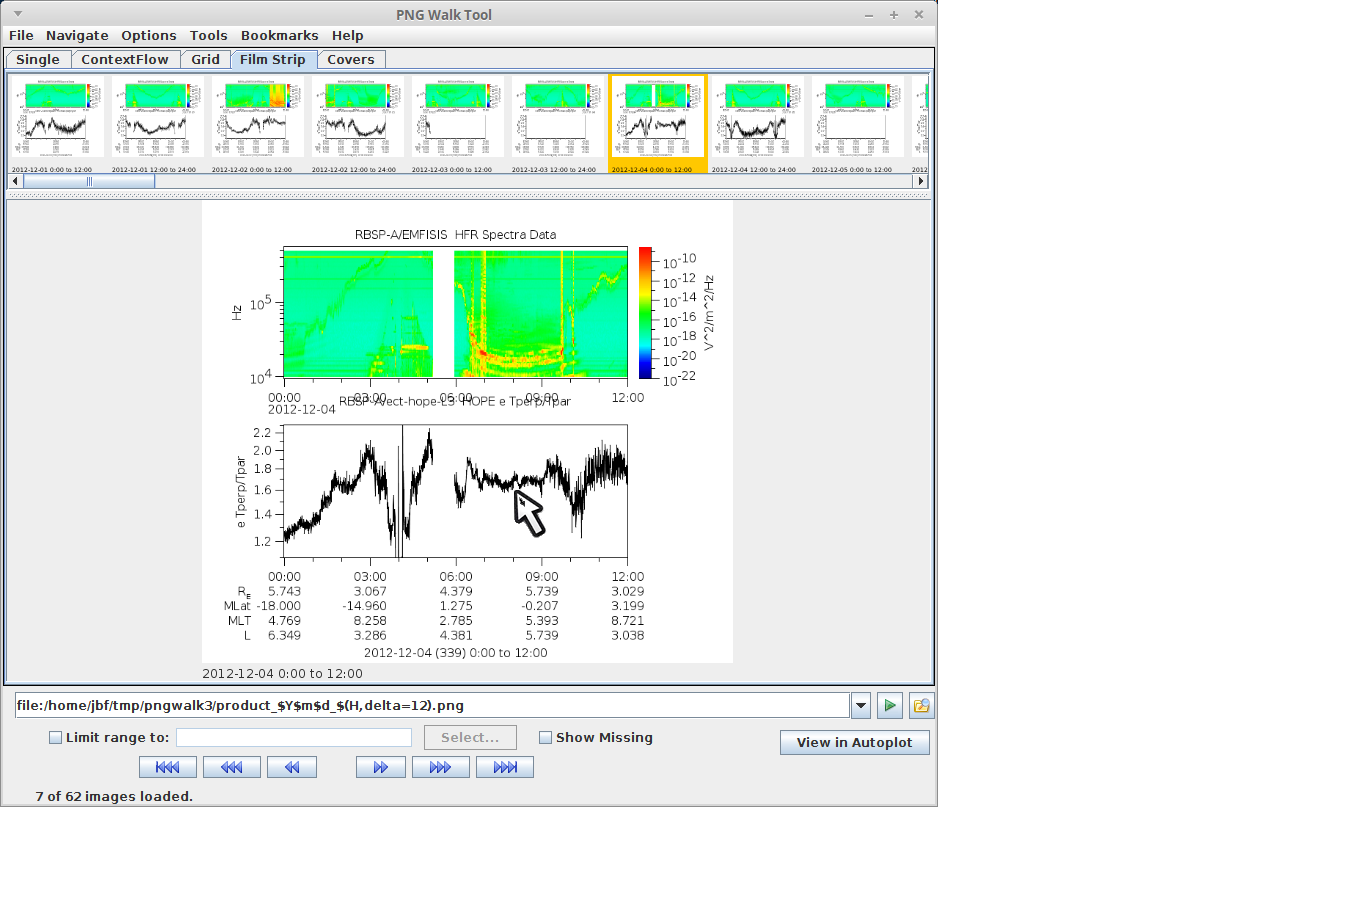Click the View in Autoplot button
1345x916 pixels.
[854, 742]
